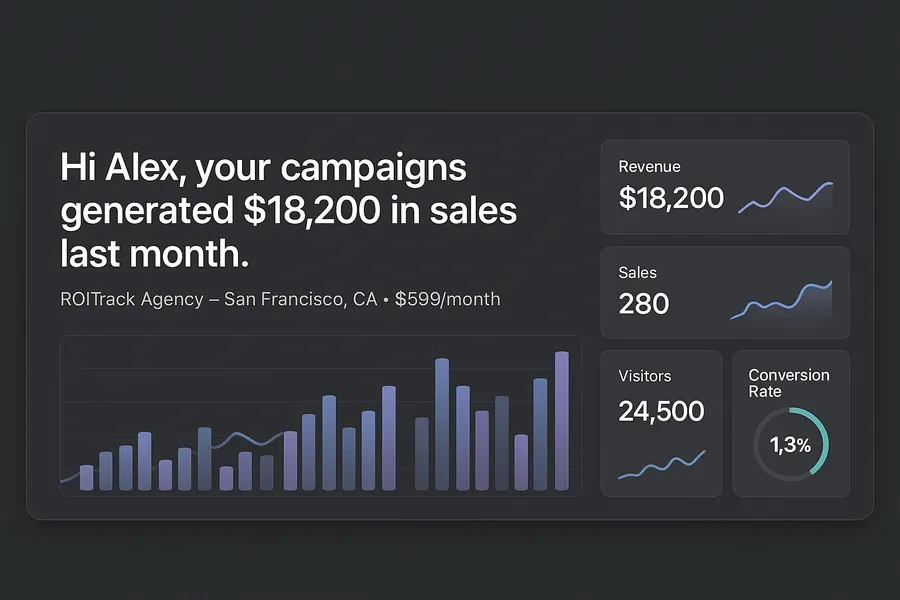Click the $18,200 Revenue value
This screenshot has width=900, height=600.
point(671,198)
